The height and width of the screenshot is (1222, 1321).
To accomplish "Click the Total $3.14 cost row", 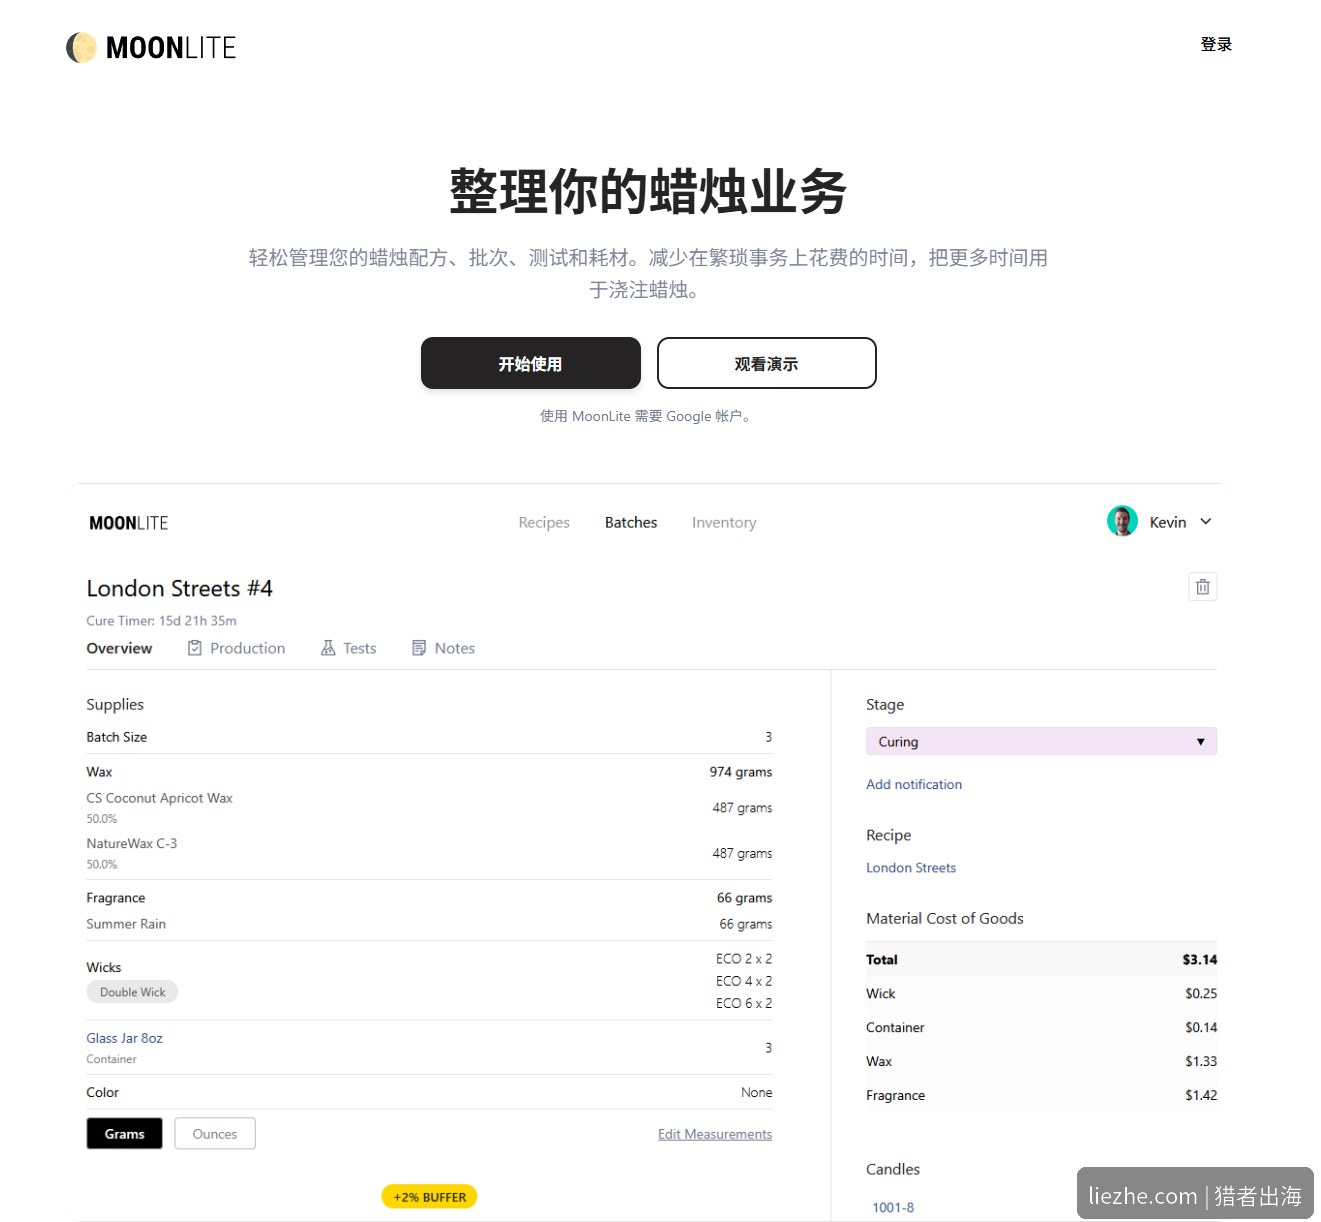I will [1041, 959].
